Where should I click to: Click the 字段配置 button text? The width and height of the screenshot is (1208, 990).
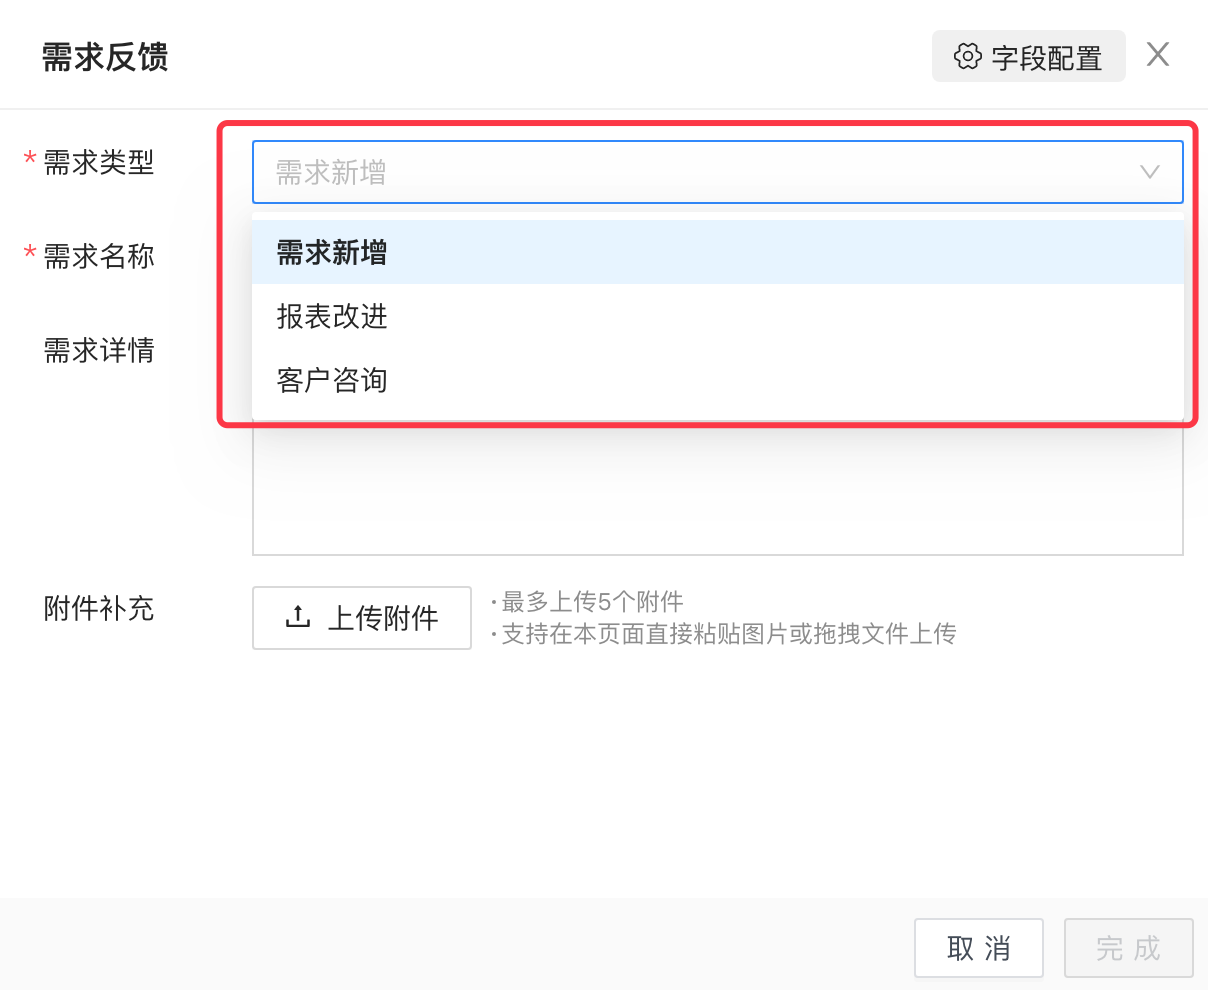pyautogui.click(x=1046, y=58)
